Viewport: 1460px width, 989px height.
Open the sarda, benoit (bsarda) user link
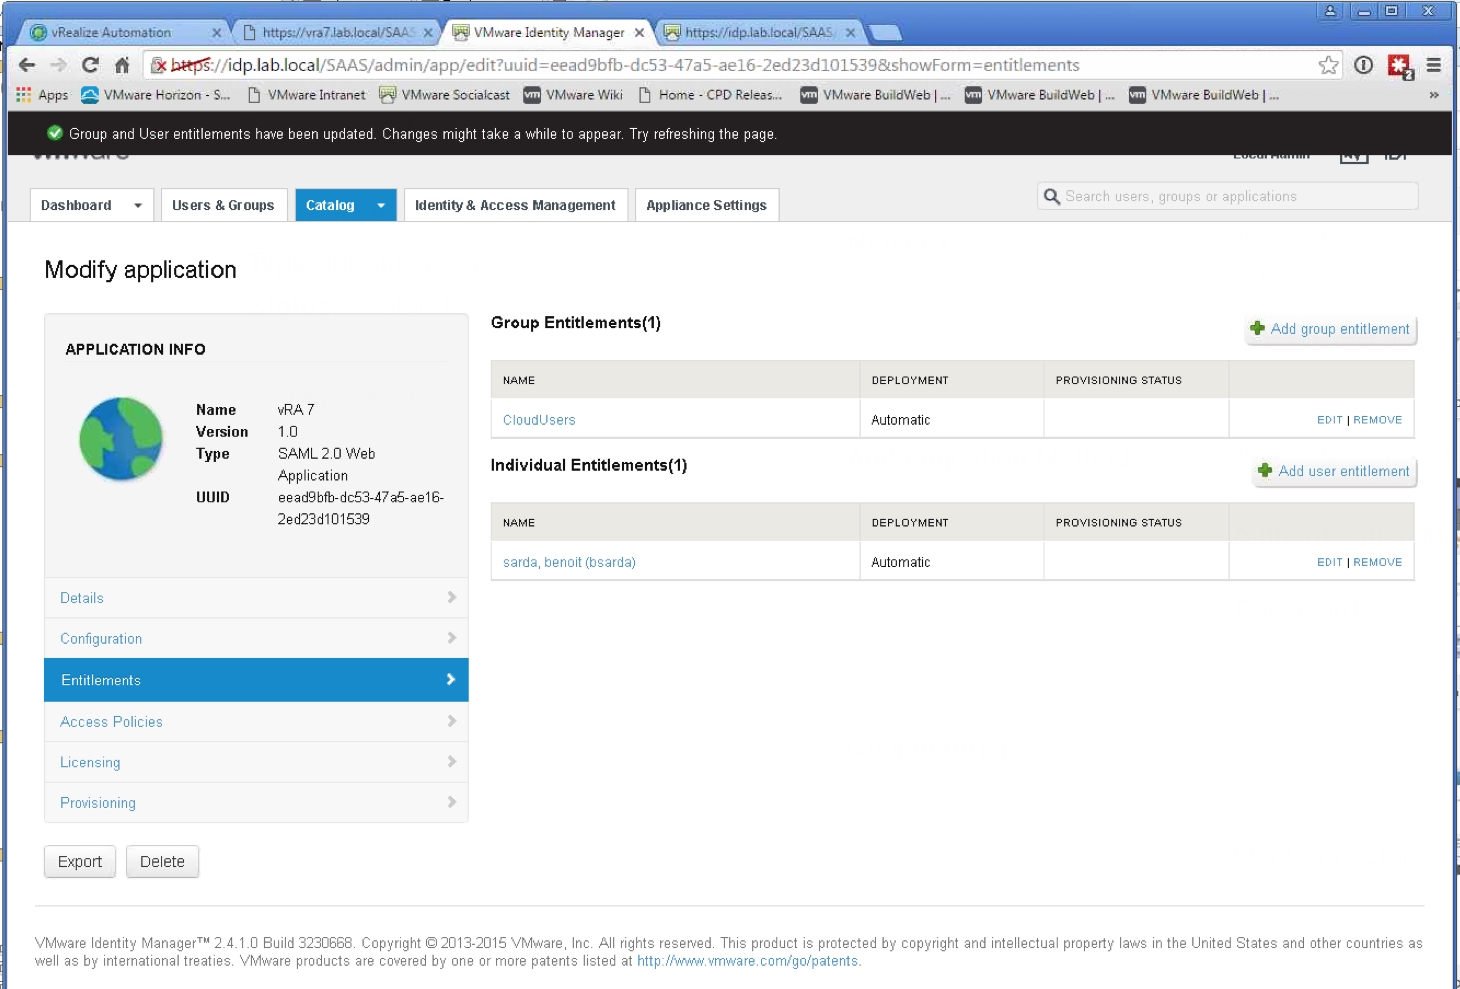(569, 562)
